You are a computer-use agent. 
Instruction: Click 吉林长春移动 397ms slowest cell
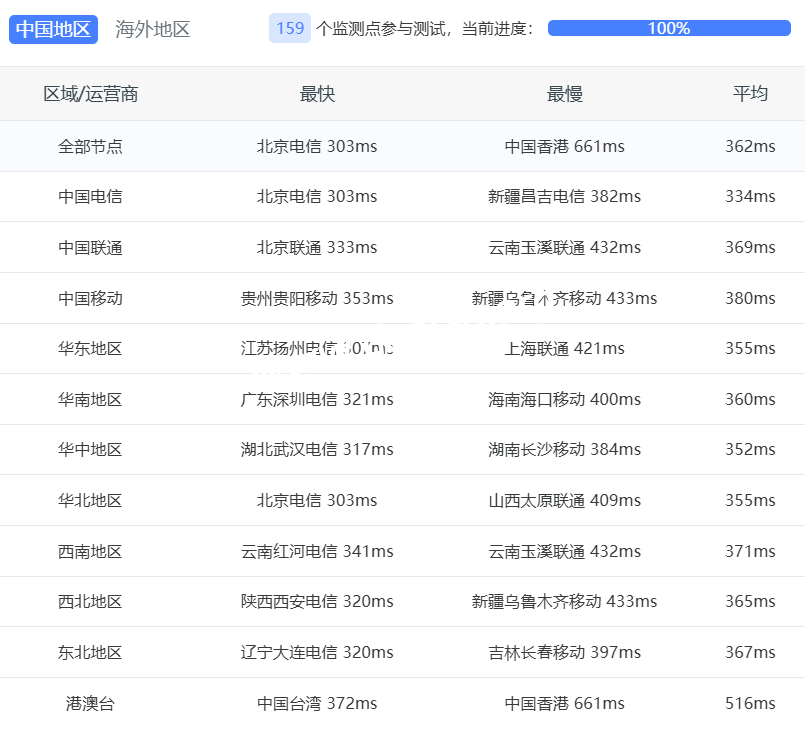pos(564,652)
